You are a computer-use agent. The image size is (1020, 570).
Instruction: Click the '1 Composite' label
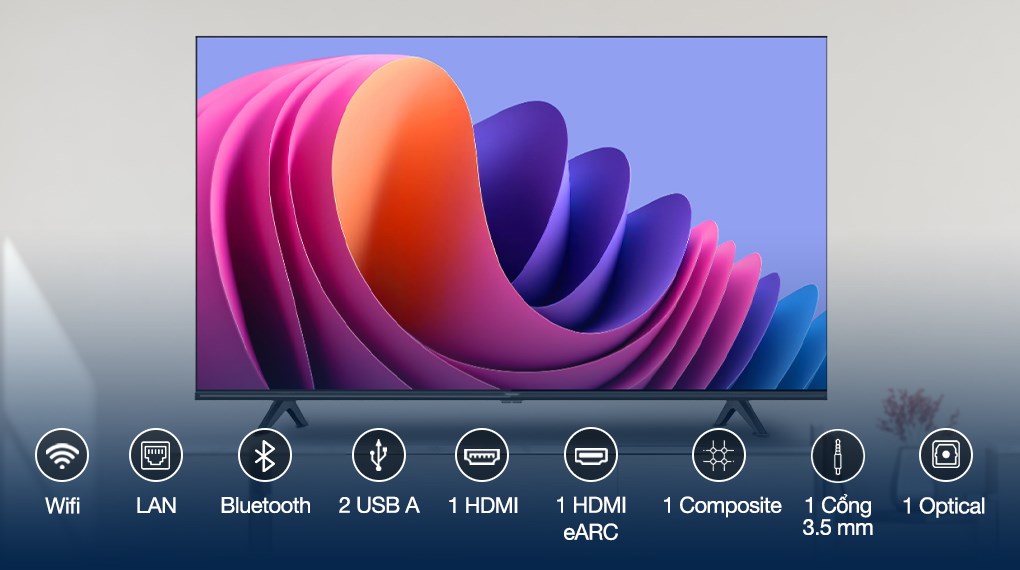pyautogui.click(x=722, y=506)
